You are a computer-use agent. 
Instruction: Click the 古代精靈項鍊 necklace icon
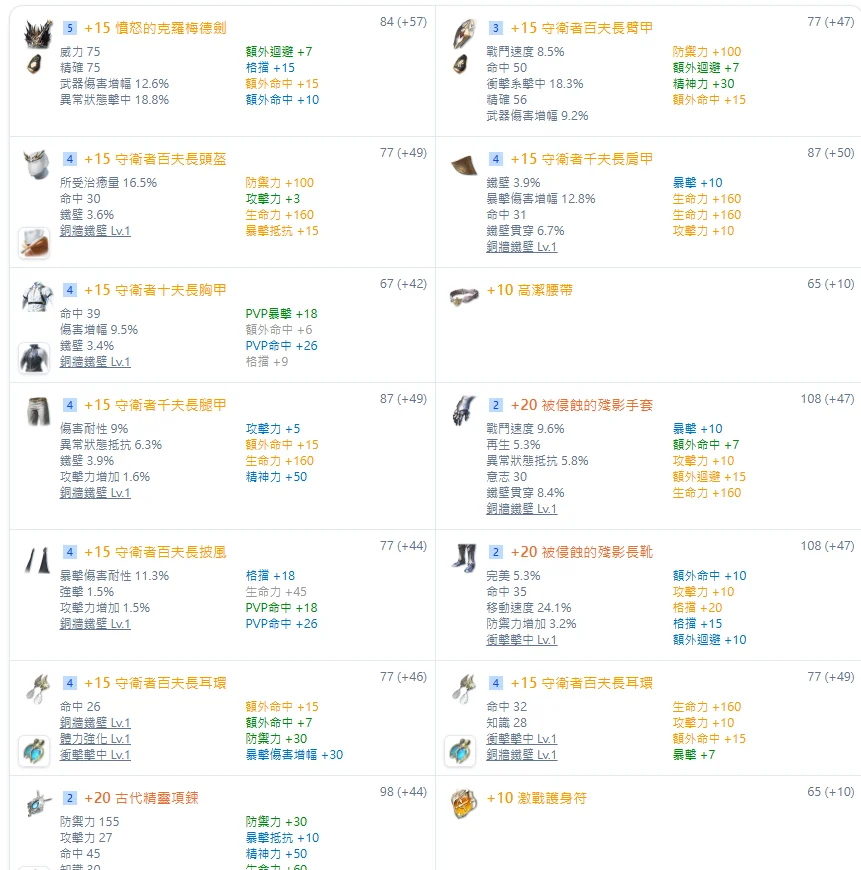click(36, 802)
